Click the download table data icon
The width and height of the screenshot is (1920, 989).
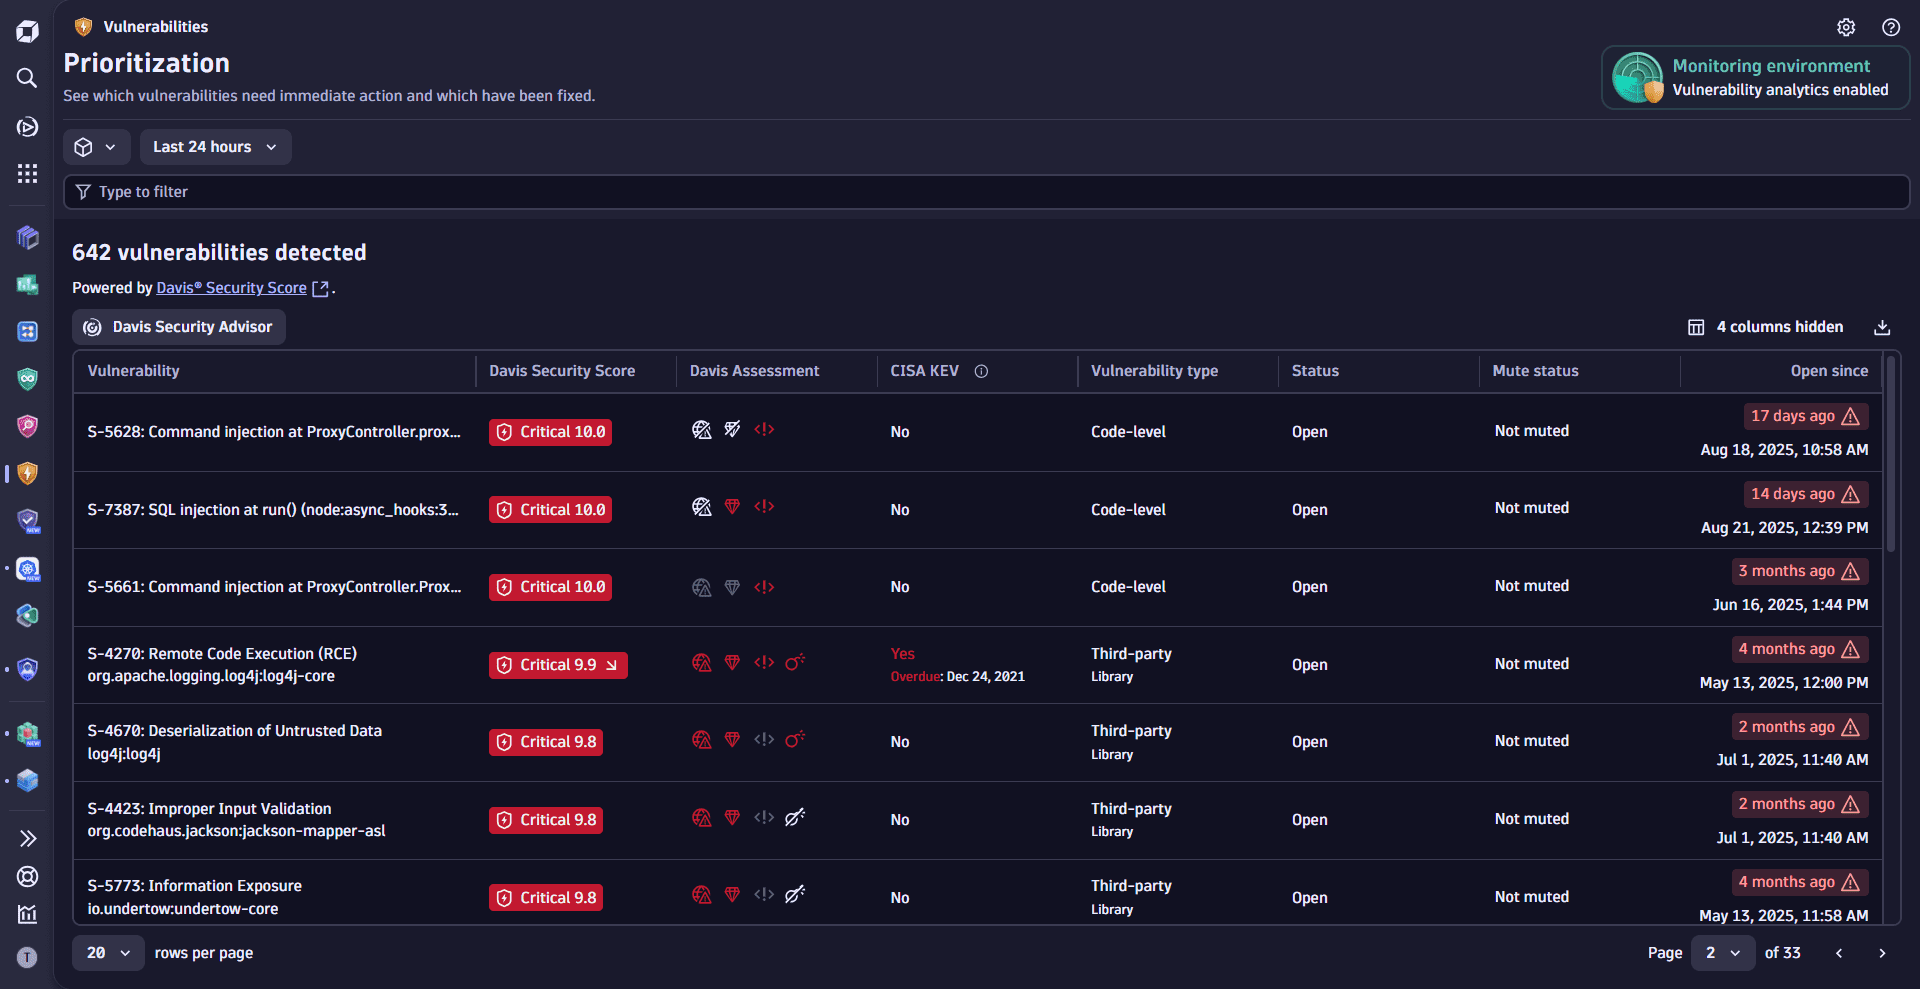click(1882, 327)
